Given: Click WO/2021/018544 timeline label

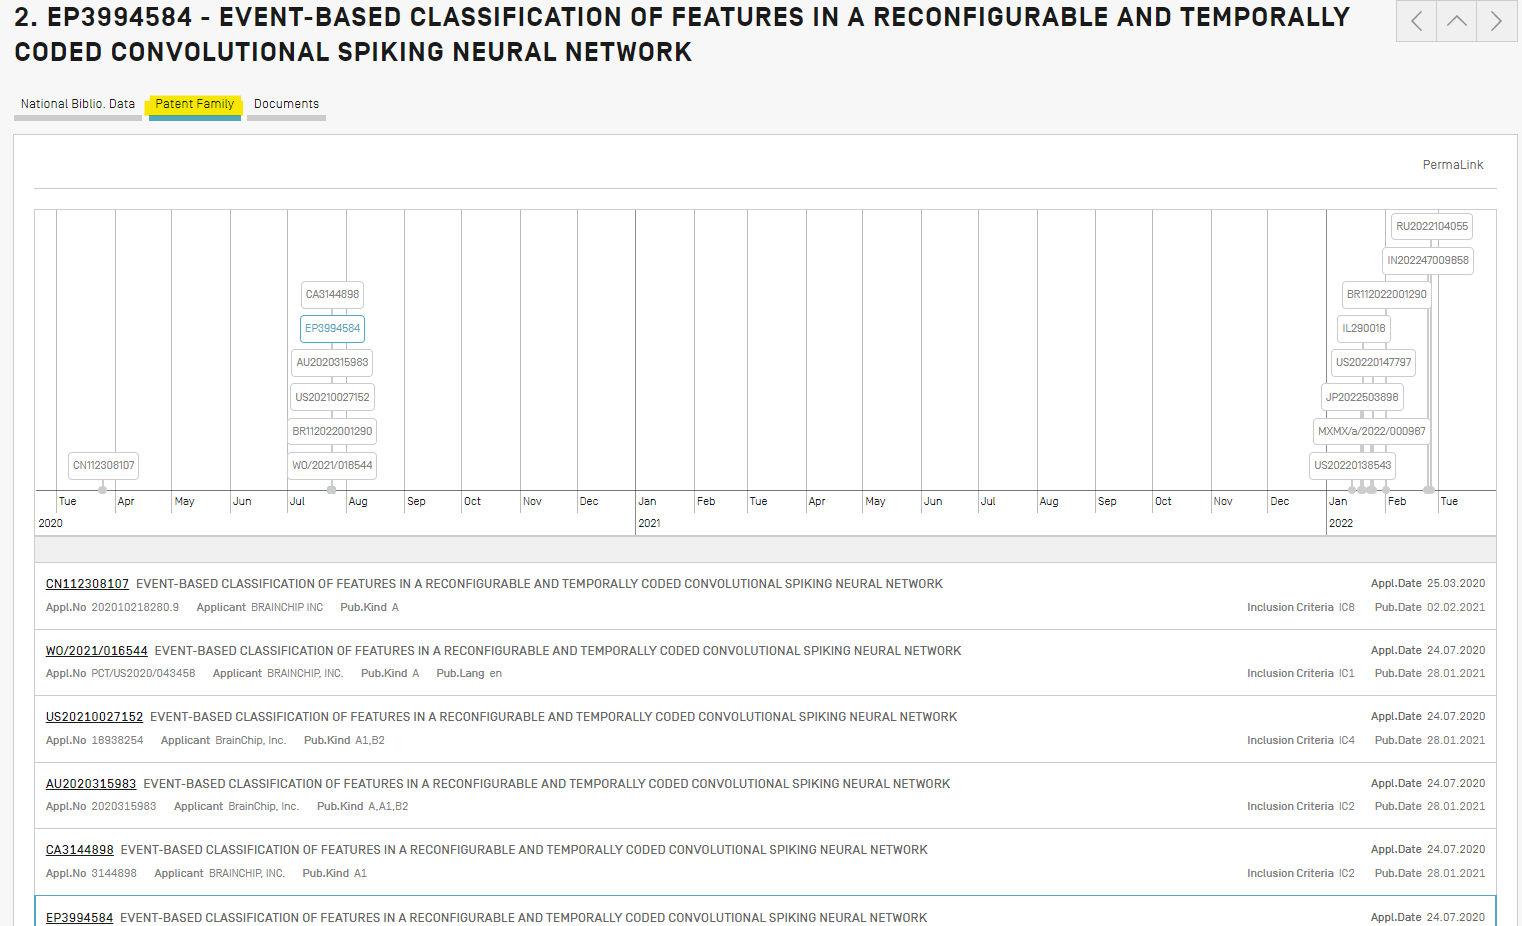Looking at the screenshot, I should pos(332,465).
